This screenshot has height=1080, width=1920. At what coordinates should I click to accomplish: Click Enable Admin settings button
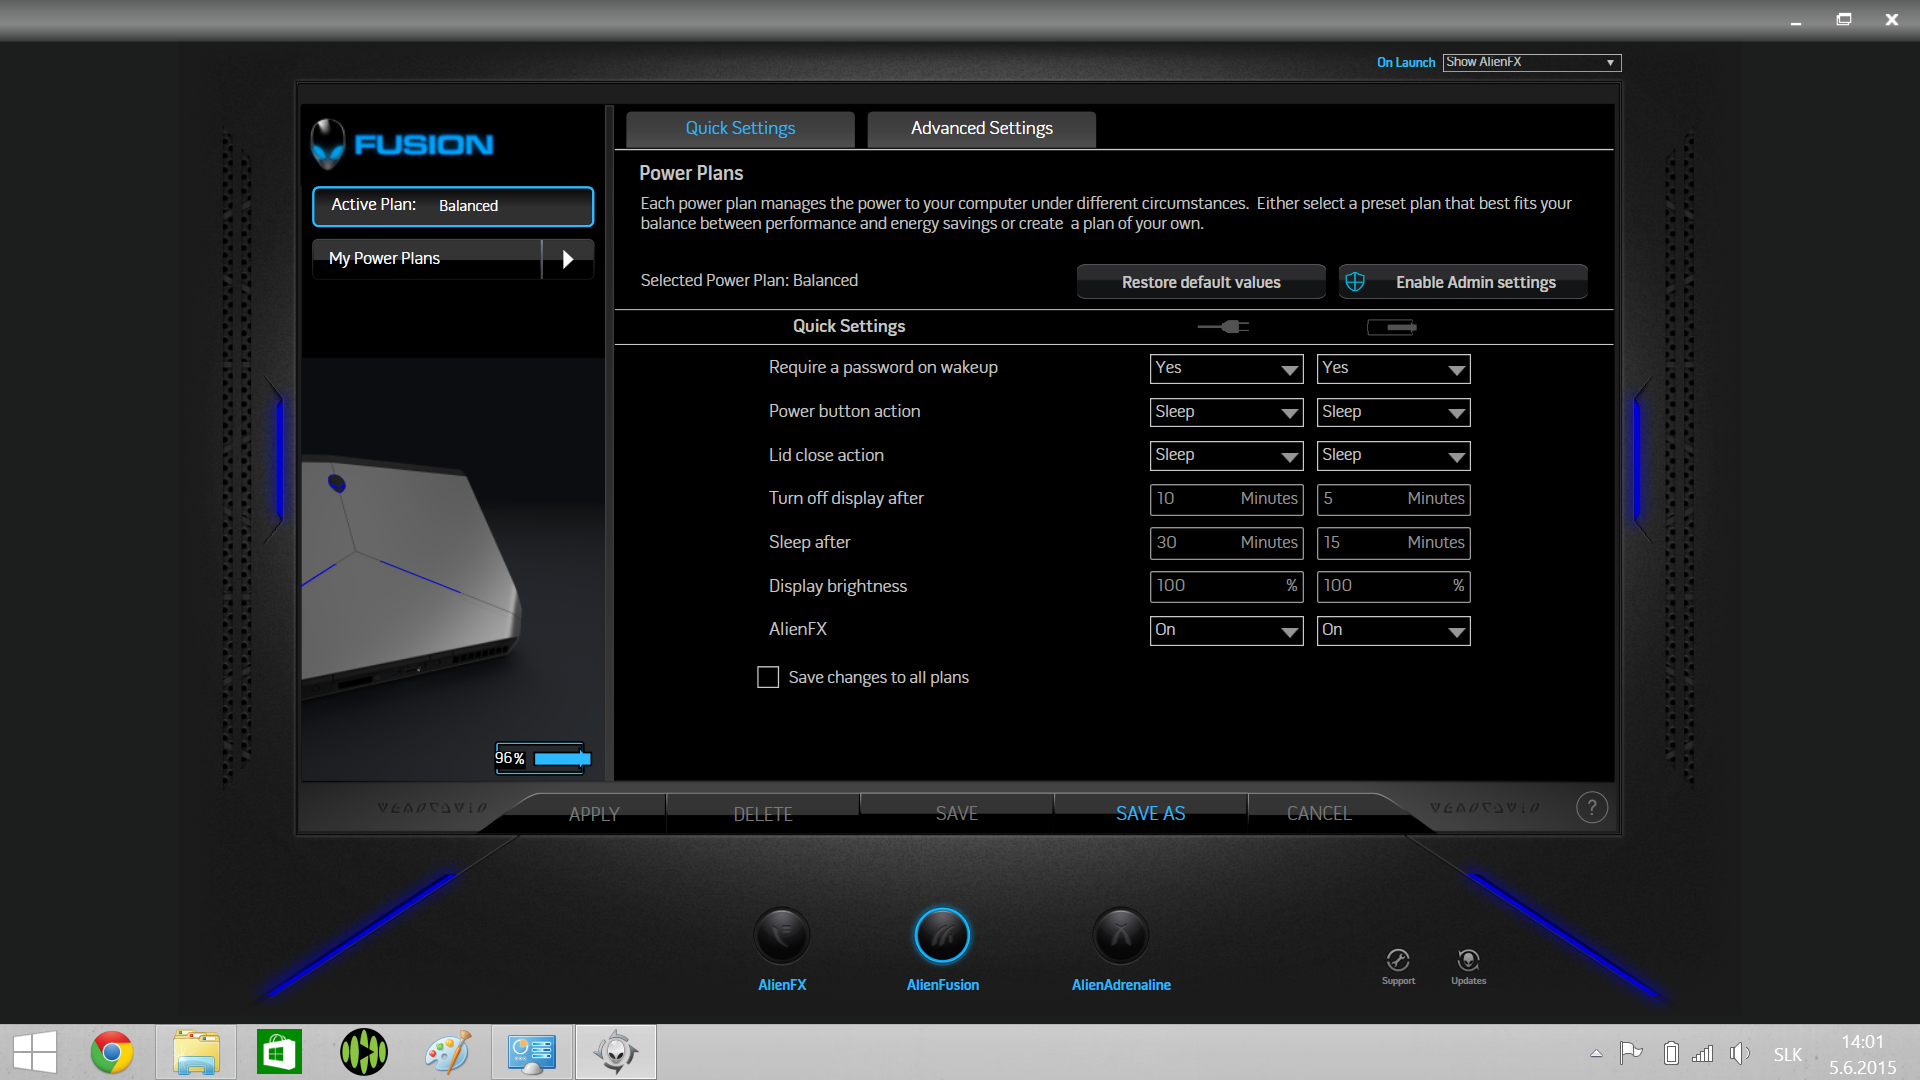pyautogui.click(x=1463, y=282)
